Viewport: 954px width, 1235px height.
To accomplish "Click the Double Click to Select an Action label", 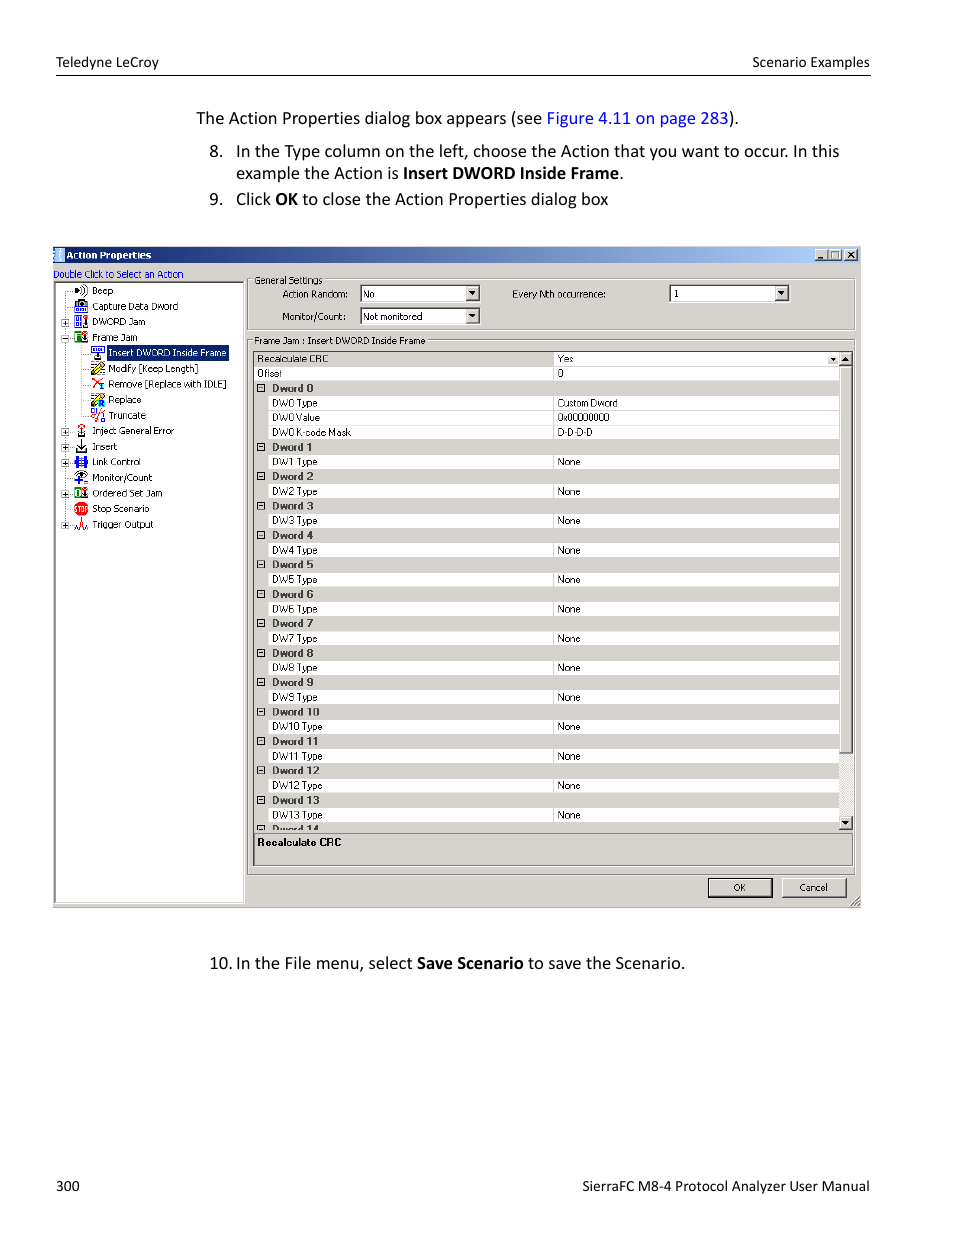I will click(x=118, y=274).
